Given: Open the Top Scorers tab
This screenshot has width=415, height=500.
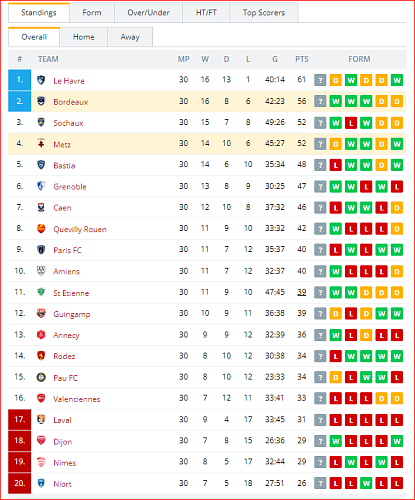Looking at the screenshot, I should [x=264, y=13].
